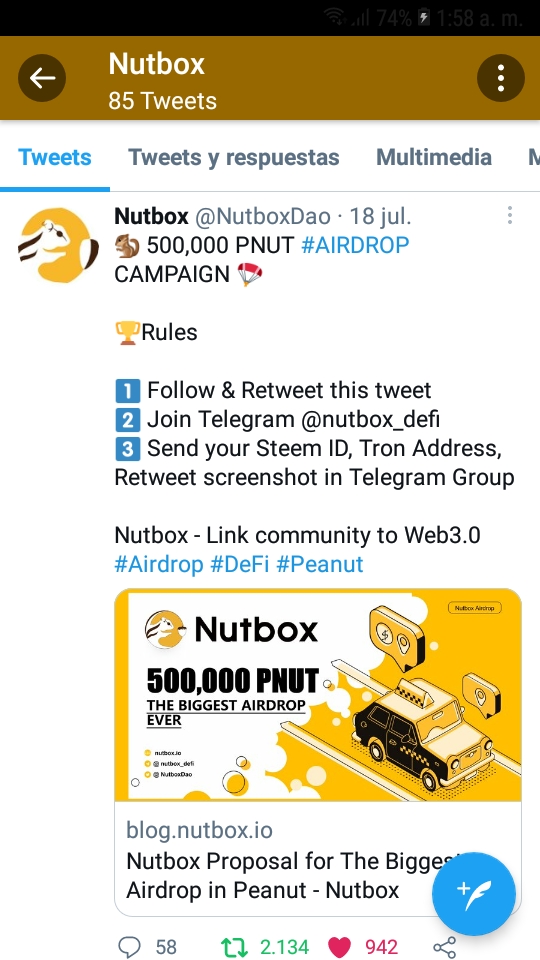
Task: Open the #AIRDROP hashtag link
Action: [355, 245]
